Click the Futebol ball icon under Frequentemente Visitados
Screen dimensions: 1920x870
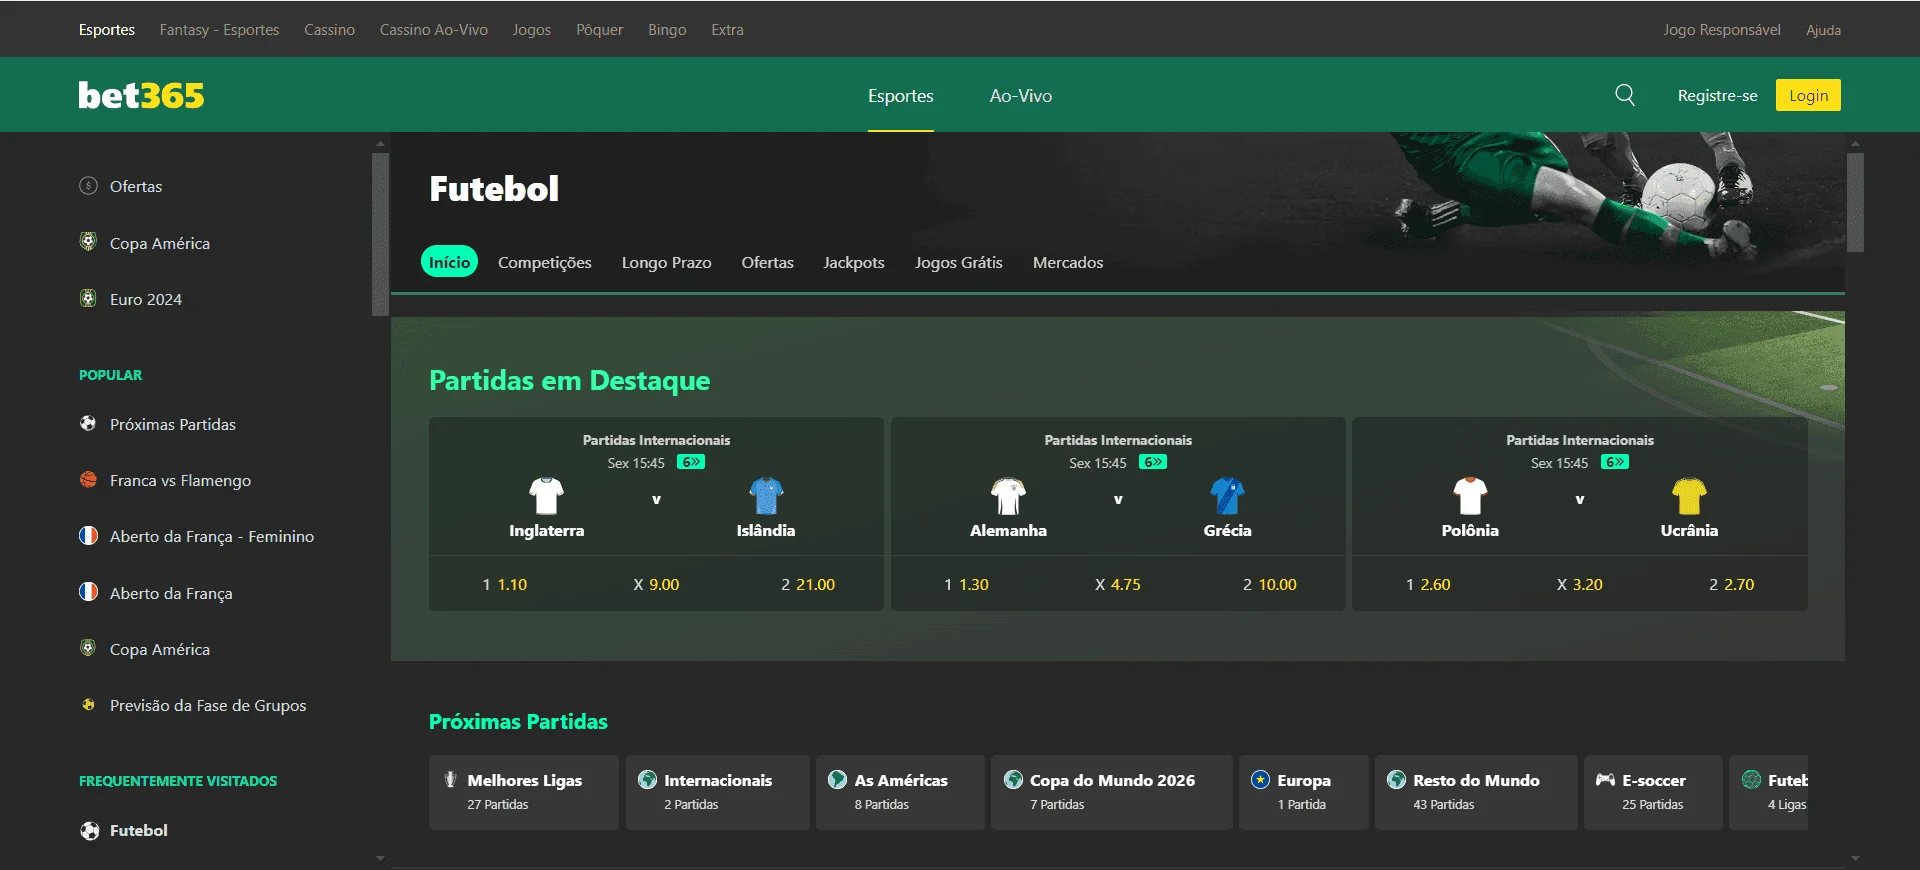click(x=89, y=830)
